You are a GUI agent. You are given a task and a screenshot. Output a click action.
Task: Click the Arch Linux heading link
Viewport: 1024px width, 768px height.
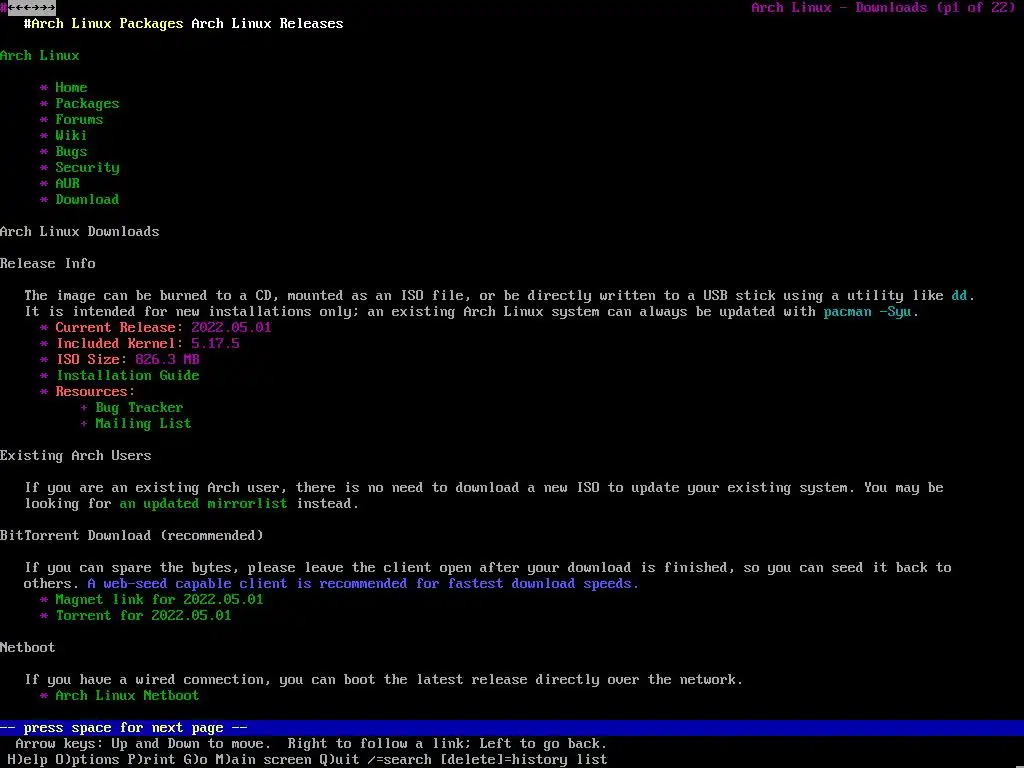click(x=40, y=56)
